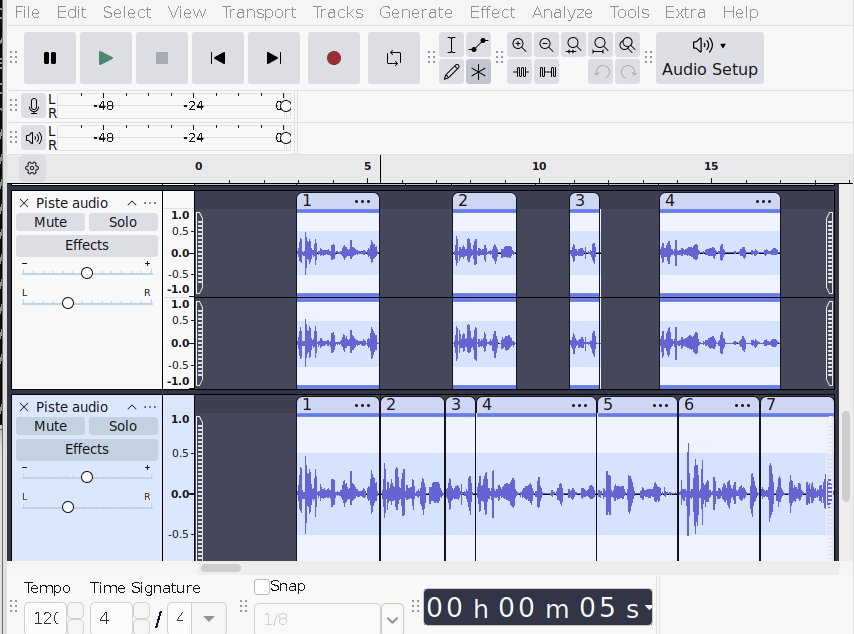
Task: Open the Analyze menu
Action: click(x=562, y=12)
